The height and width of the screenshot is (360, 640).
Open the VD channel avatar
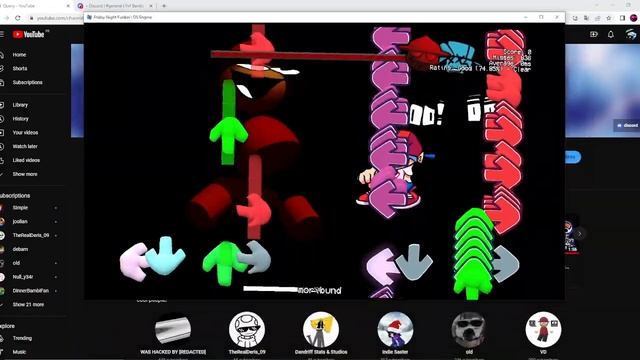pos(543,329)
